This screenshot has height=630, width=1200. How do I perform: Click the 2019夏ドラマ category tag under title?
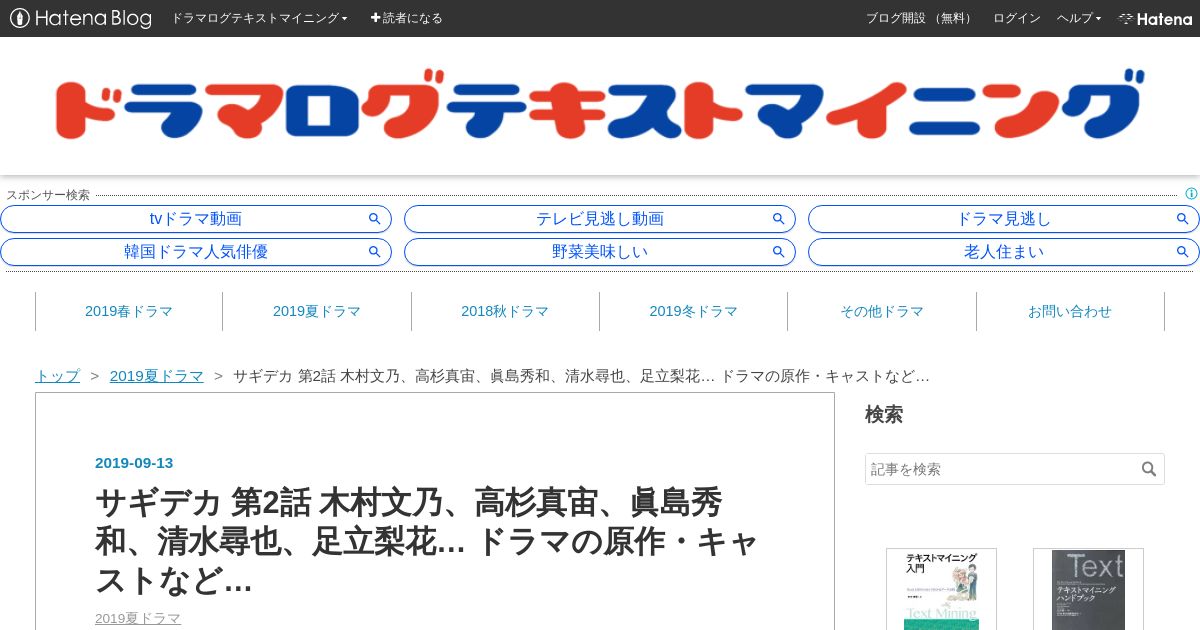point(138,618)
